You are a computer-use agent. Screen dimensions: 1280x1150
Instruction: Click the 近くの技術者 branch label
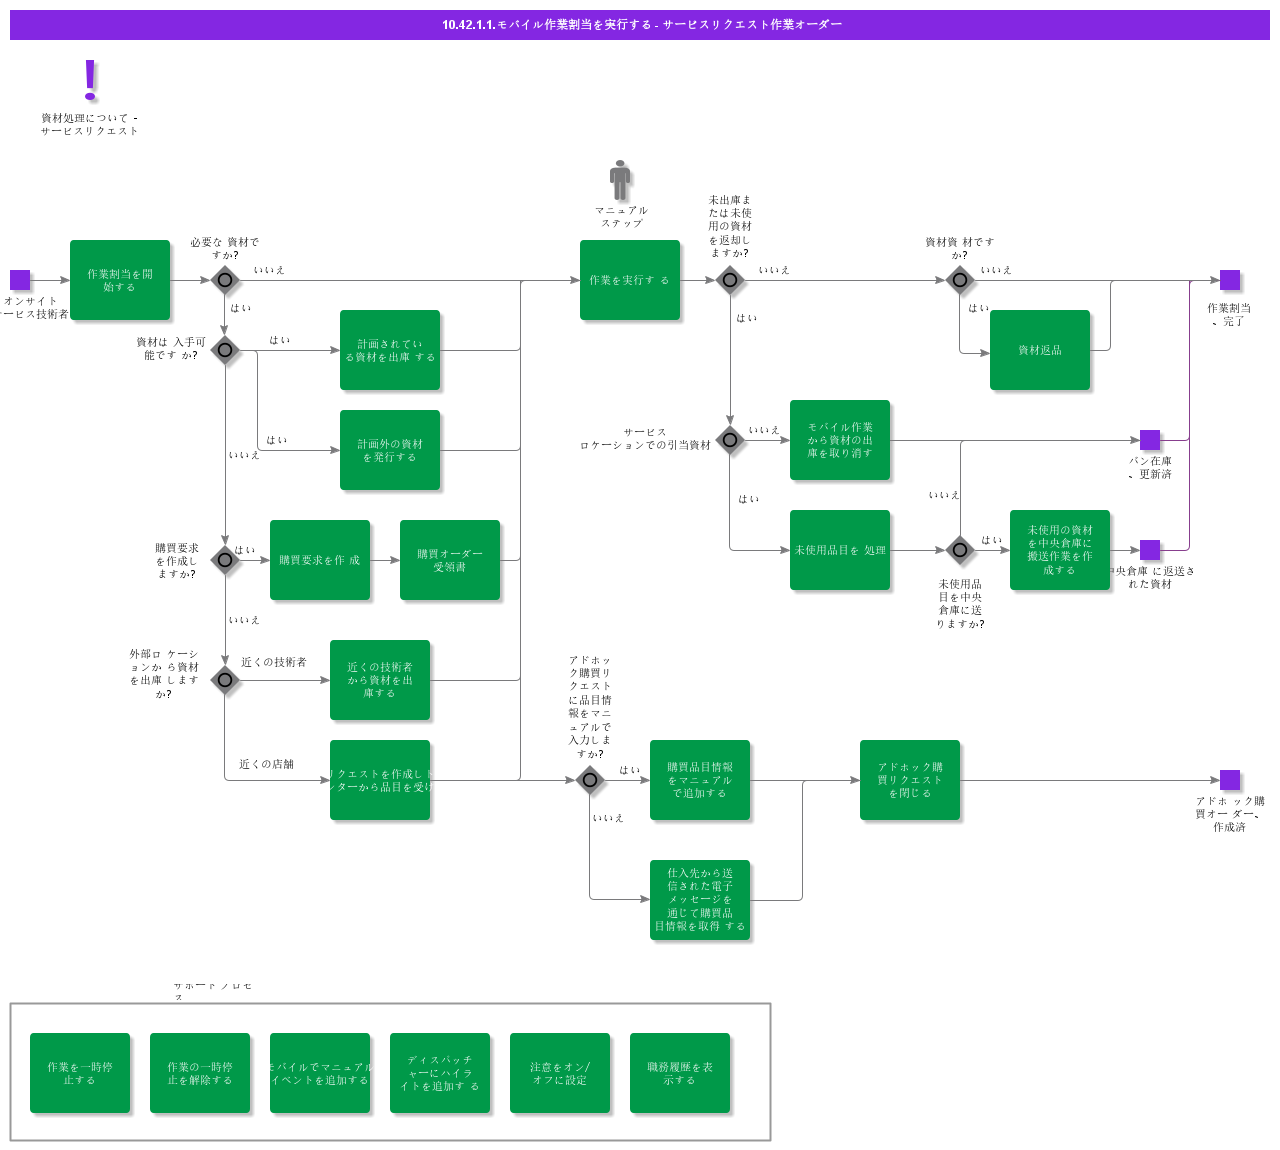(274, 662)
